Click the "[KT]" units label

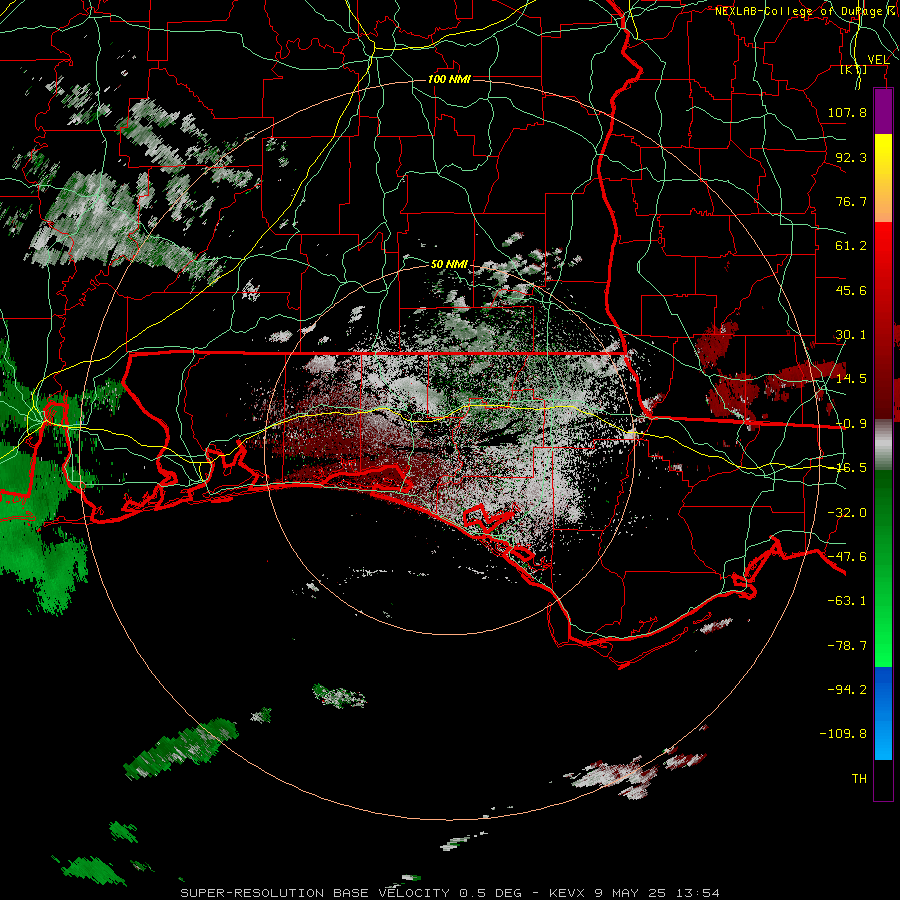[854, 69]
